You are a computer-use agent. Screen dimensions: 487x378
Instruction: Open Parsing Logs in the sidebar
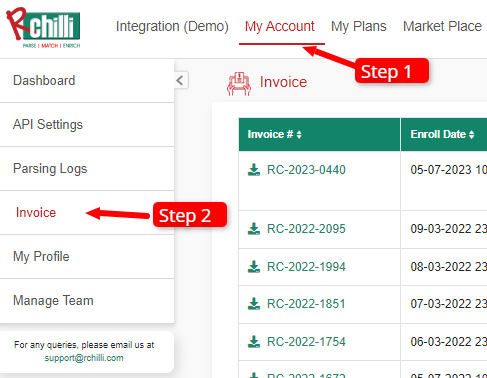coord(87,169)
